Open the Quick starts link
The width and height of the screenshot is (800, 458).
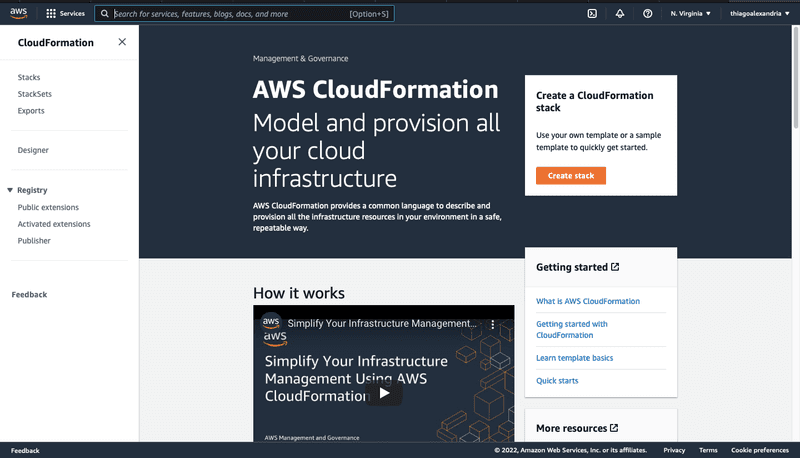pos(557,380)
